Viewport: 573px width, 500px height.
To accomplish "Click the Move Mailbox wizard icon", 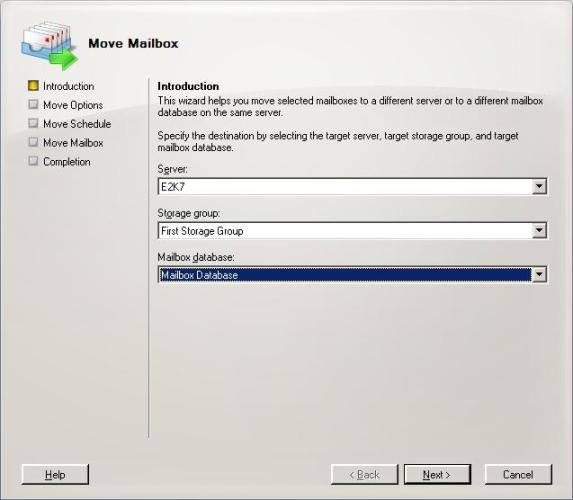I will (49, 46).
